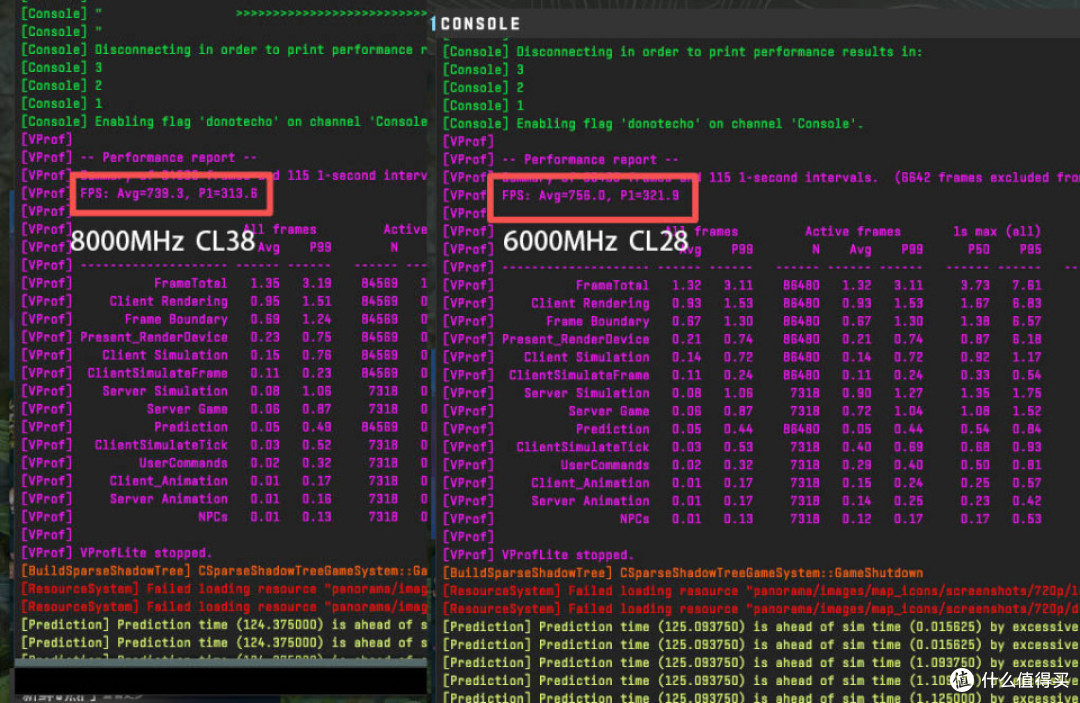This screenshot has height=703, width=1080.
Task: Select Present_RenderDevice row with Avg 0.23
Action: pyautogui.click(x=225, y=337)
